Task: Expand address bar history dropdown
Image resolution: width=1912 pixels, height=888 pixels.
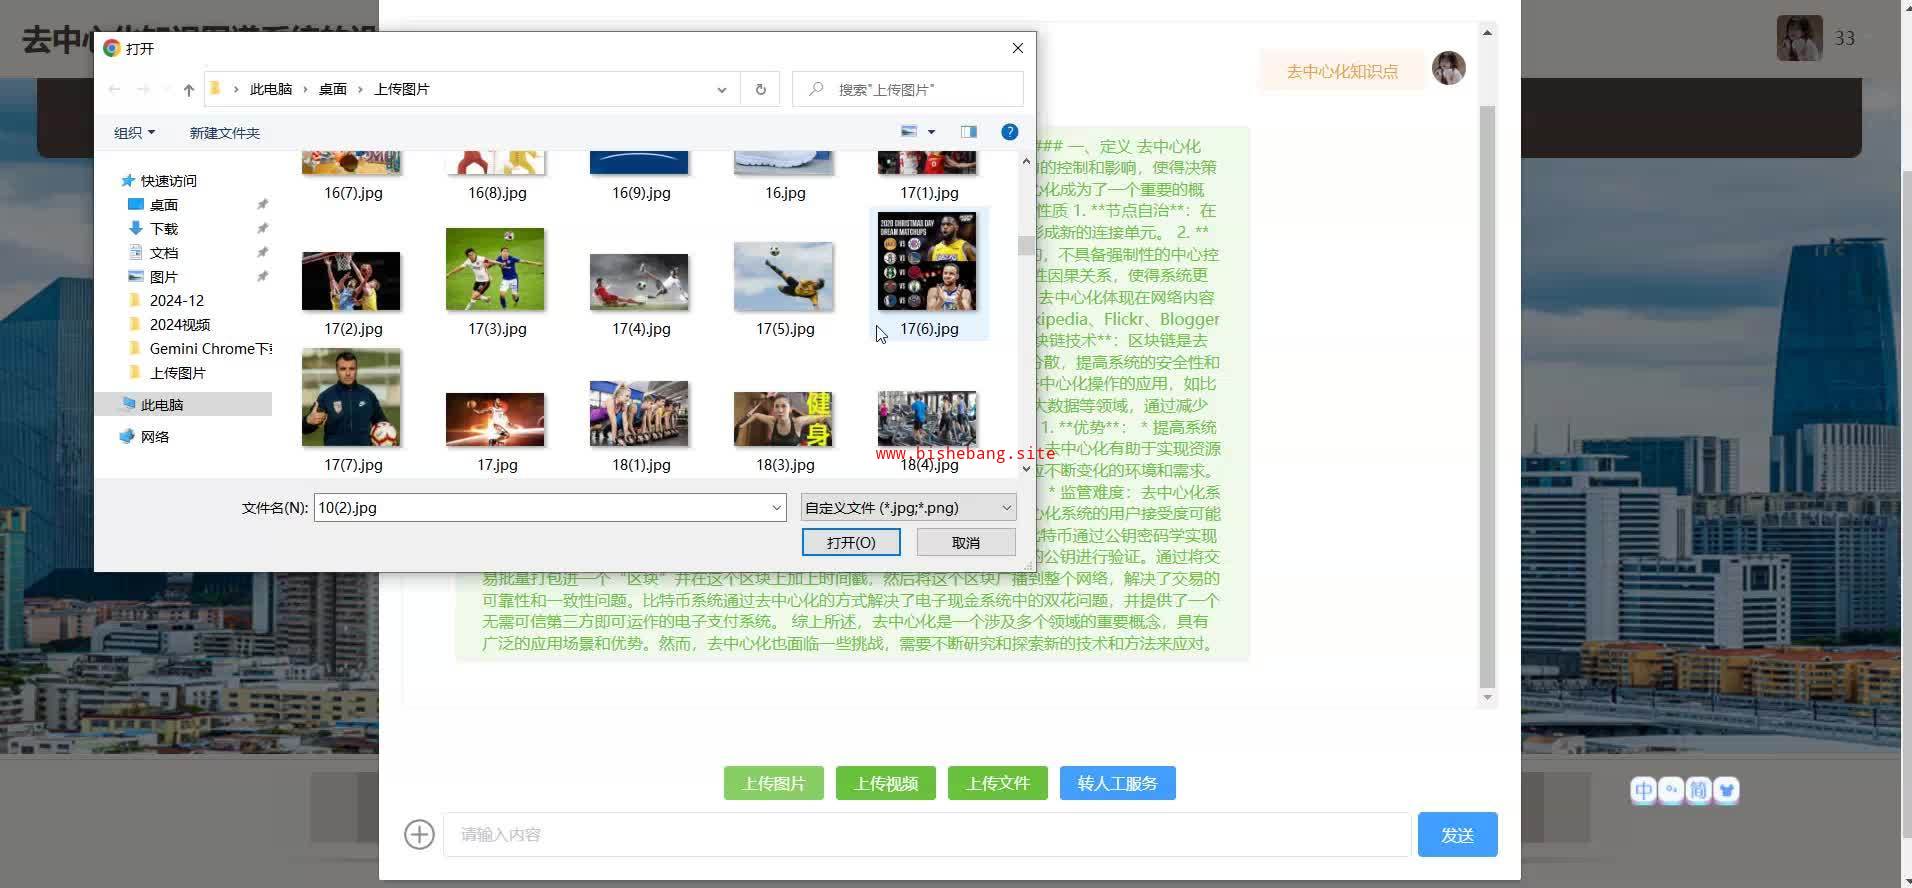Action: click(x=721, y=89)
